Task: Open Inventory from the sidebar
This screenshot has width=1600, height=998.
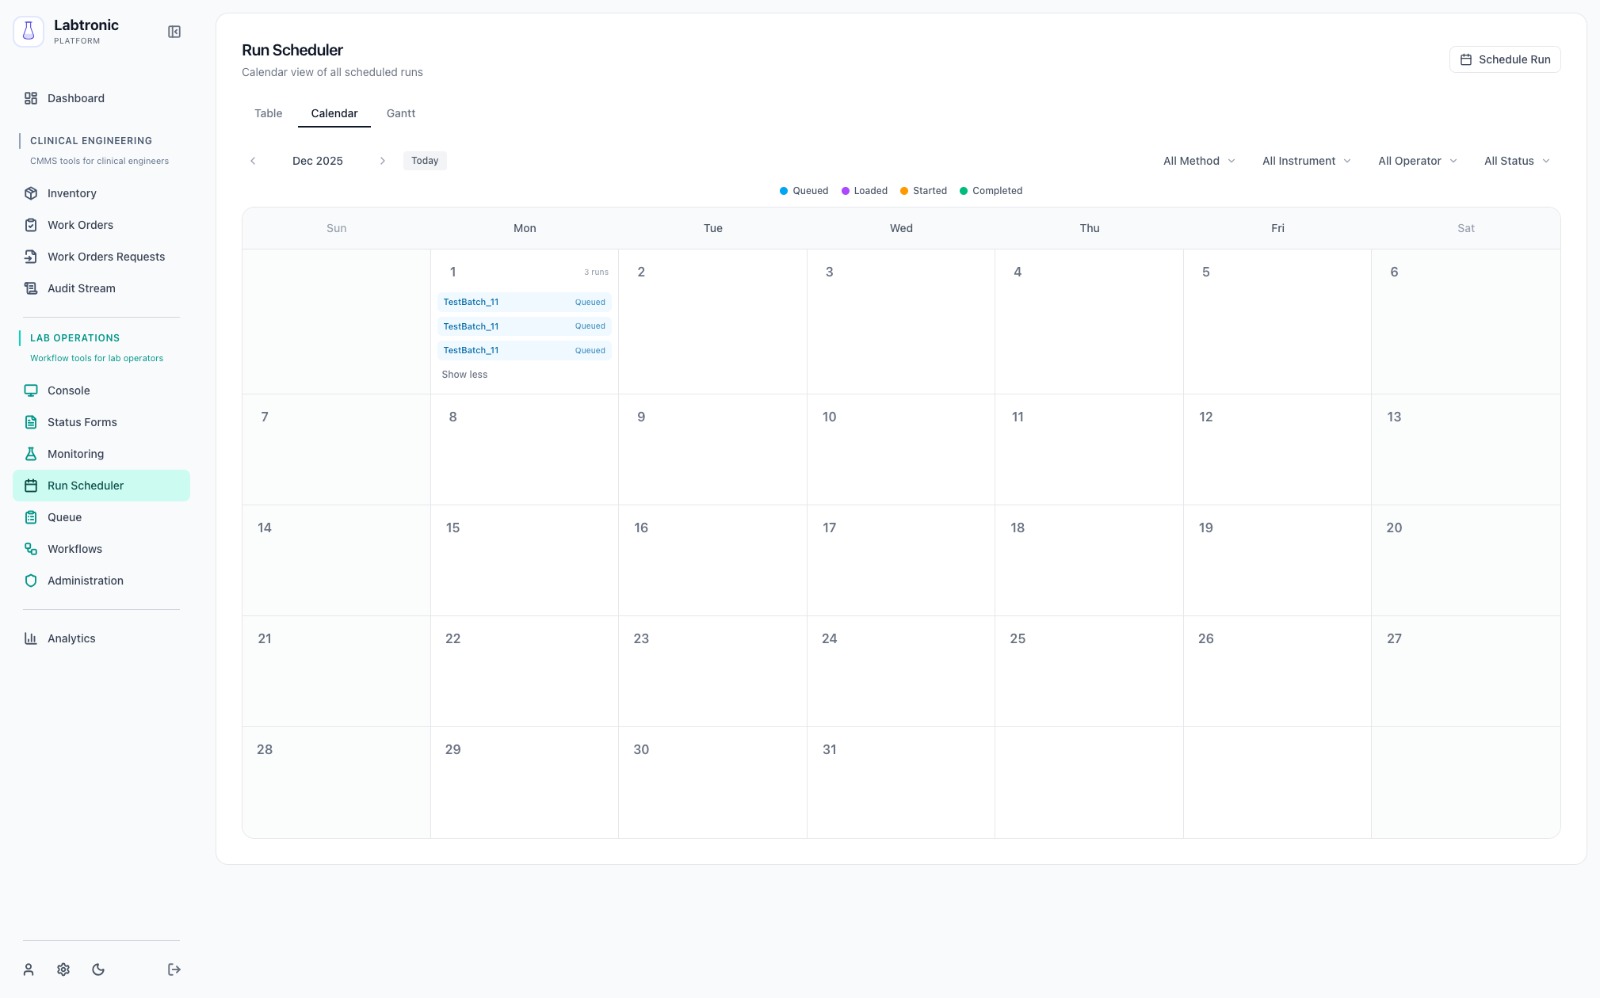Action: tap(71, 193)
